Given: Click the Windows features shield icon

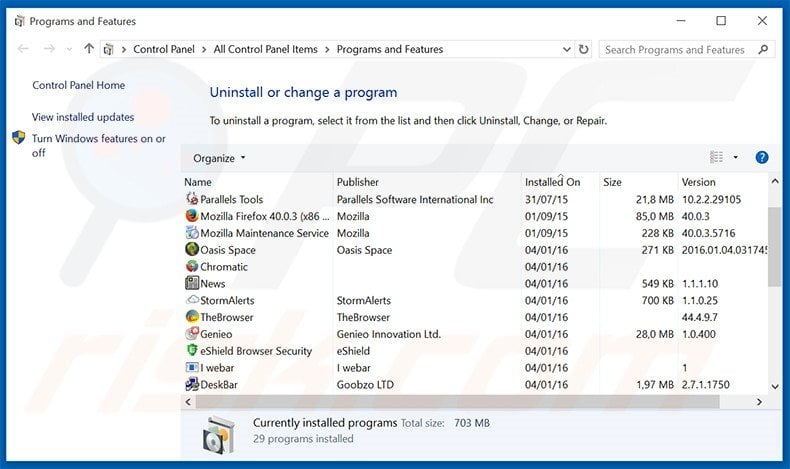Looking at the screenshot, I should pyautogui.click(x=19, y=138).
